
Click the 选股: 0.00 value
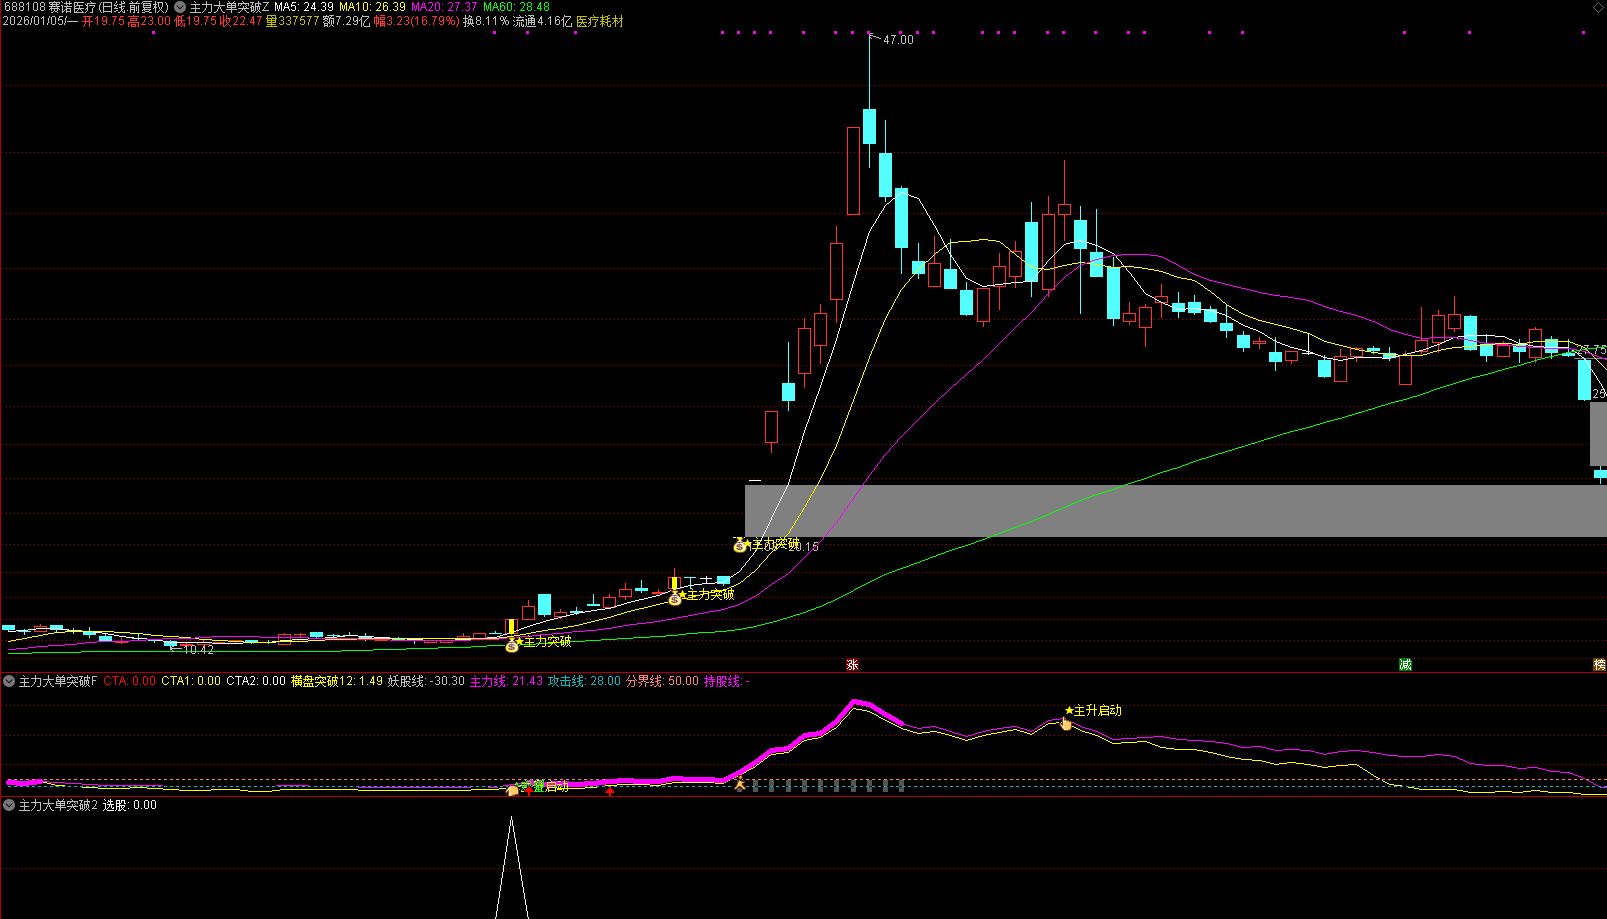tap(130, 805)
